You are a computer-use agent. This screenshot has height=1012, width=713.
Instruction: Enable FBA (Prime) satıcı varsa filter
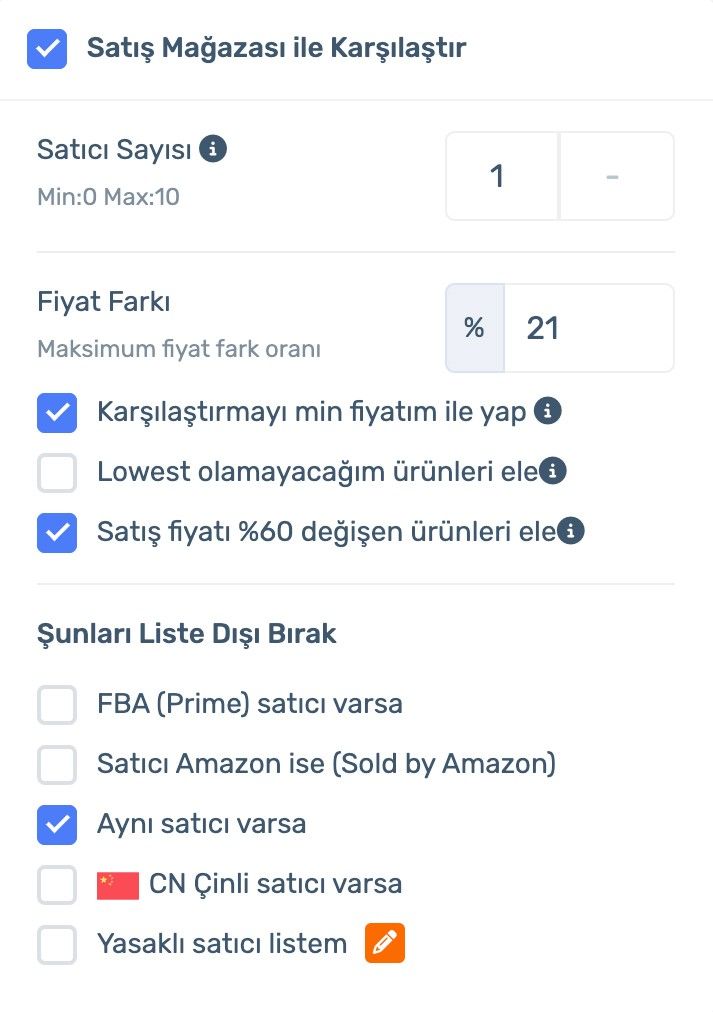coord(57,704)
